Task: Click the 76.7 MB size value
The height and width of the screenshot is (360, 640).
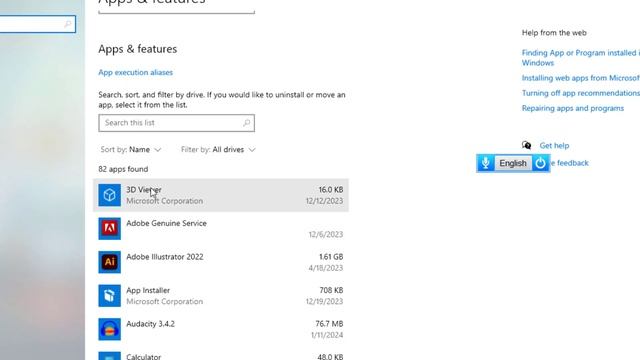Action: pyautogui.click(x=329, y=324)
